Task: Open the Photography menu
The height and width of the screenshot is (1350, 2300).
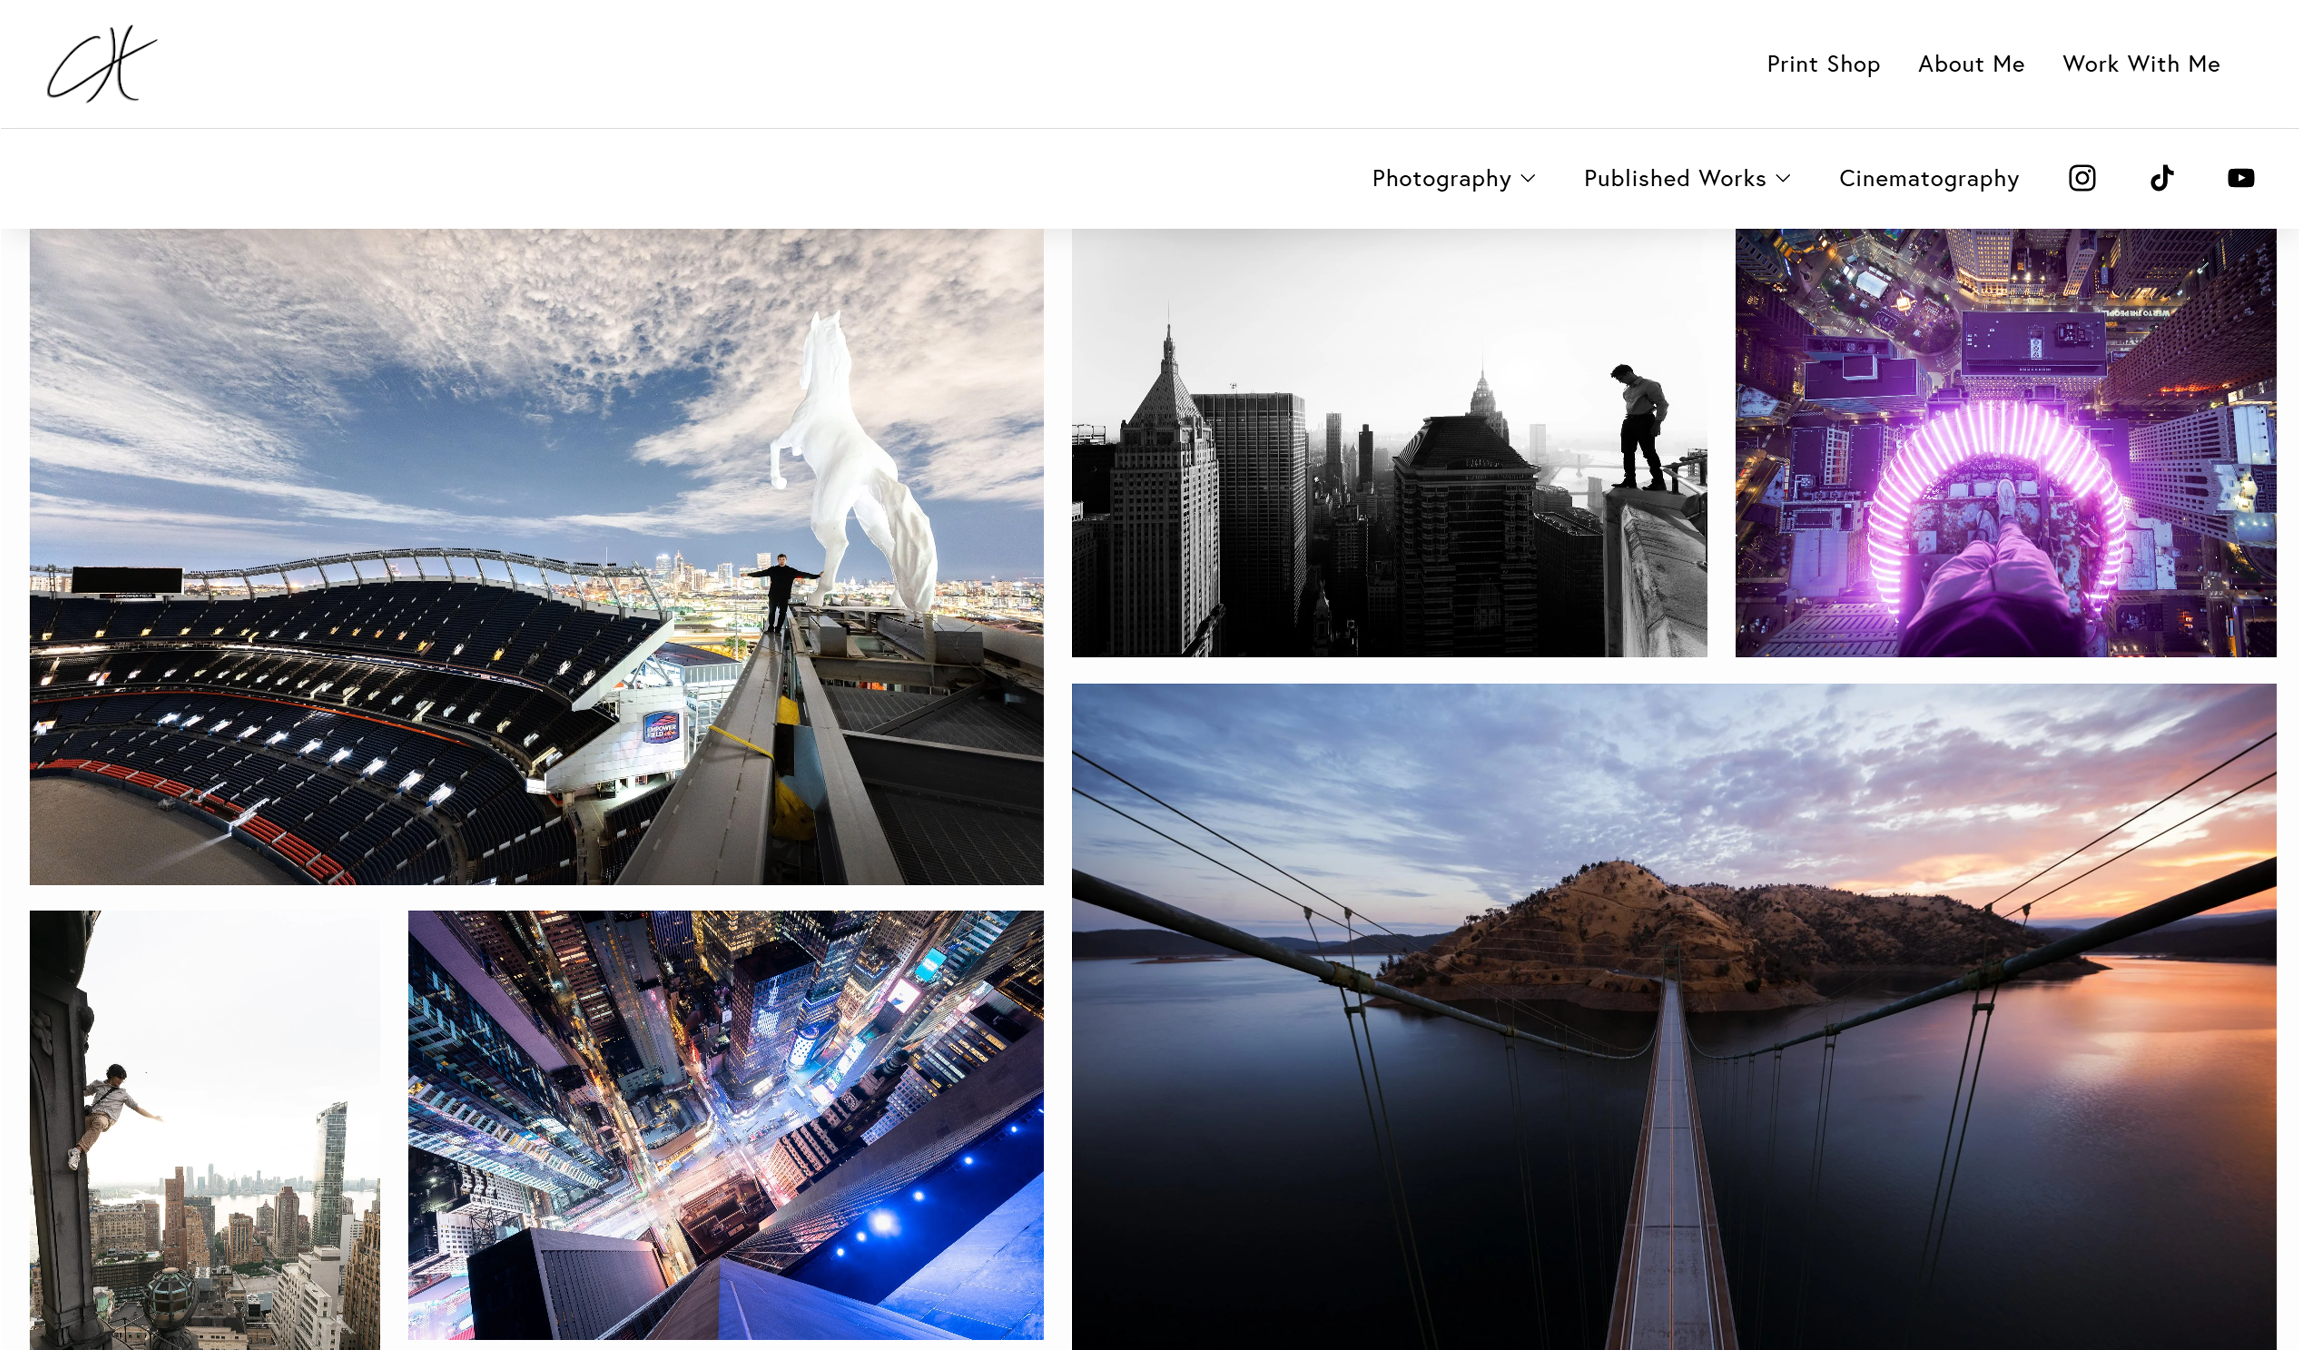Action: coord(1441,178)
